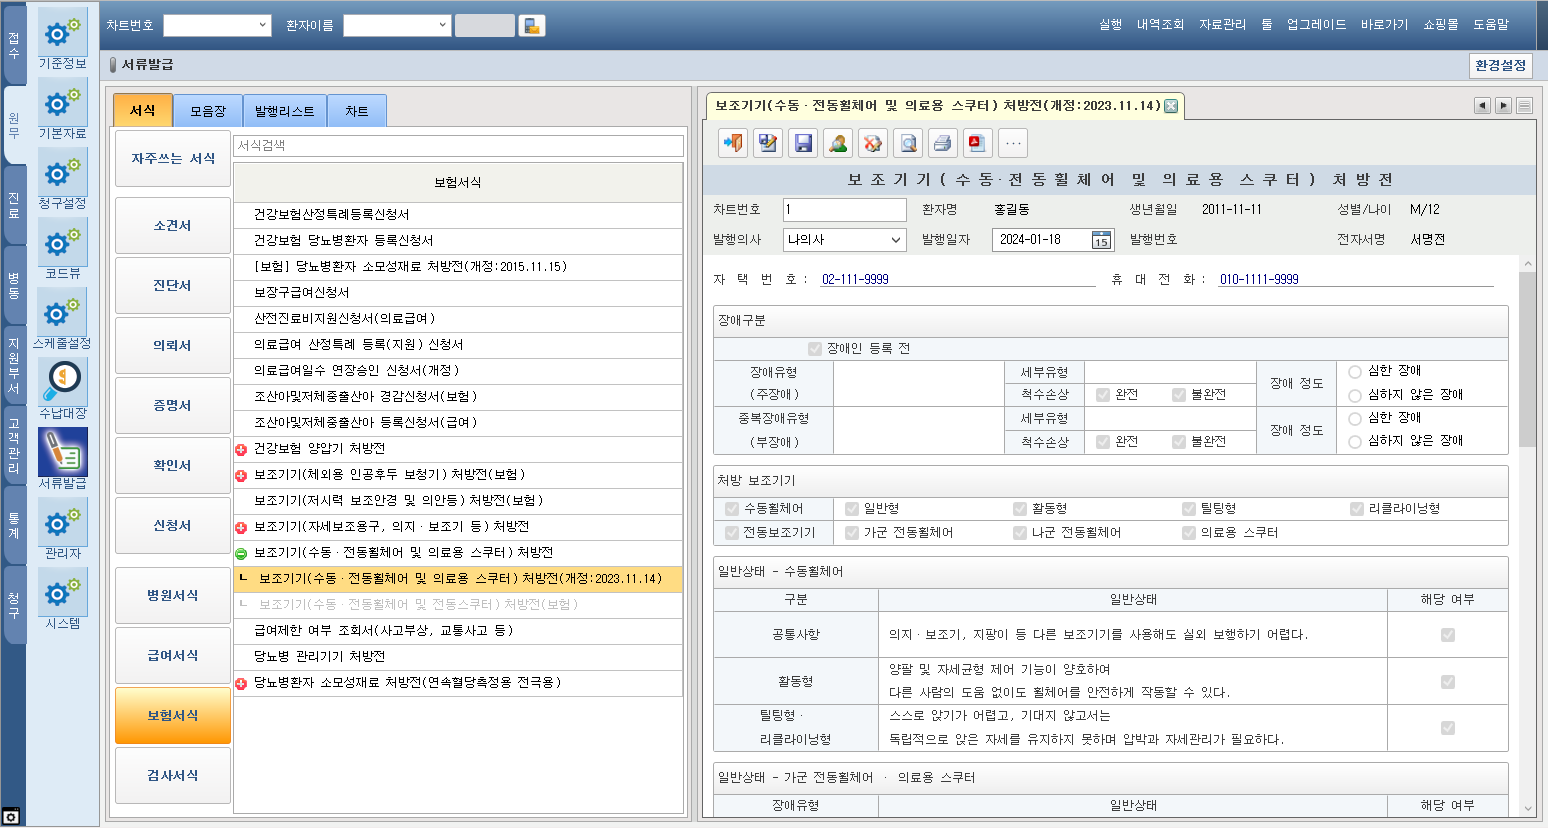Select first 심한 장애 radio button
The width and height of the screenshot is (1548, 828).
1355,371
